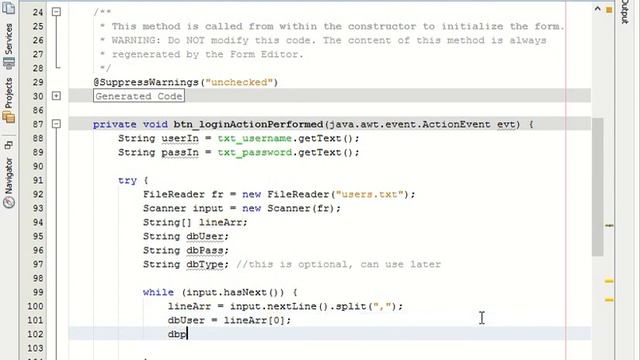The width and height of the screenshot is (640, 360).
Task: Collapse btn_loginActionPerformed method at line 87
Action: (x=56, y=124)
